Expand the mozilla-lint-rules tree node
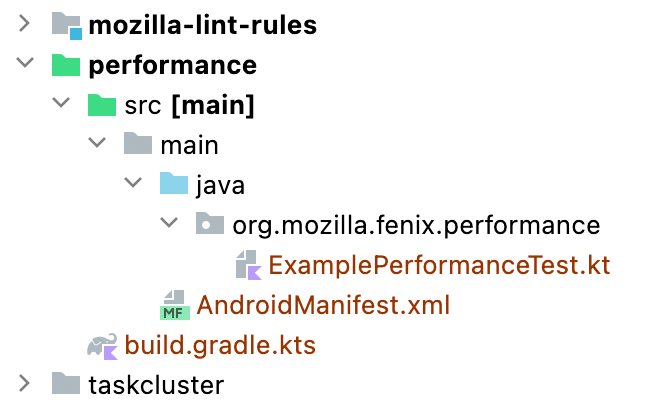Screen dimensions: 664x406 25,25
